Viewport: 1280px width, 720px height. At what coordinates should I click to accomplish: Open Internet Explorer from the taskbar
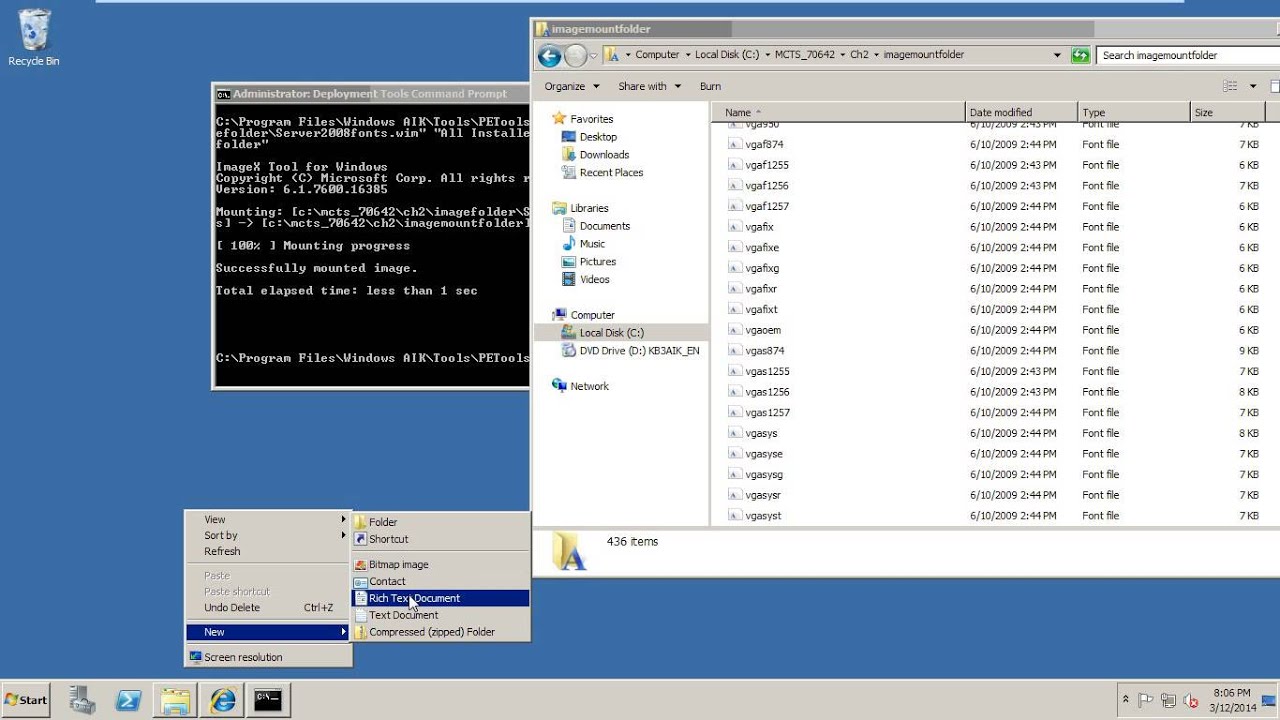pos(221,700)
